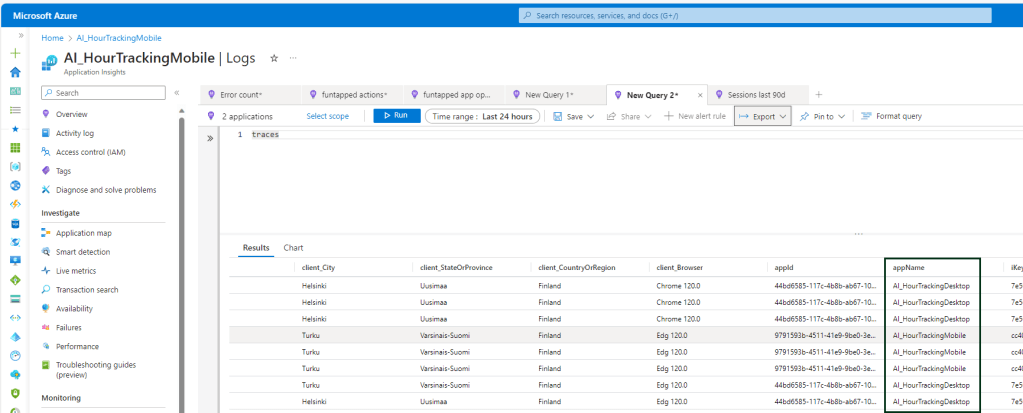Open Live metrics from sidebar
1023x413 pixels.
point(76,271)
